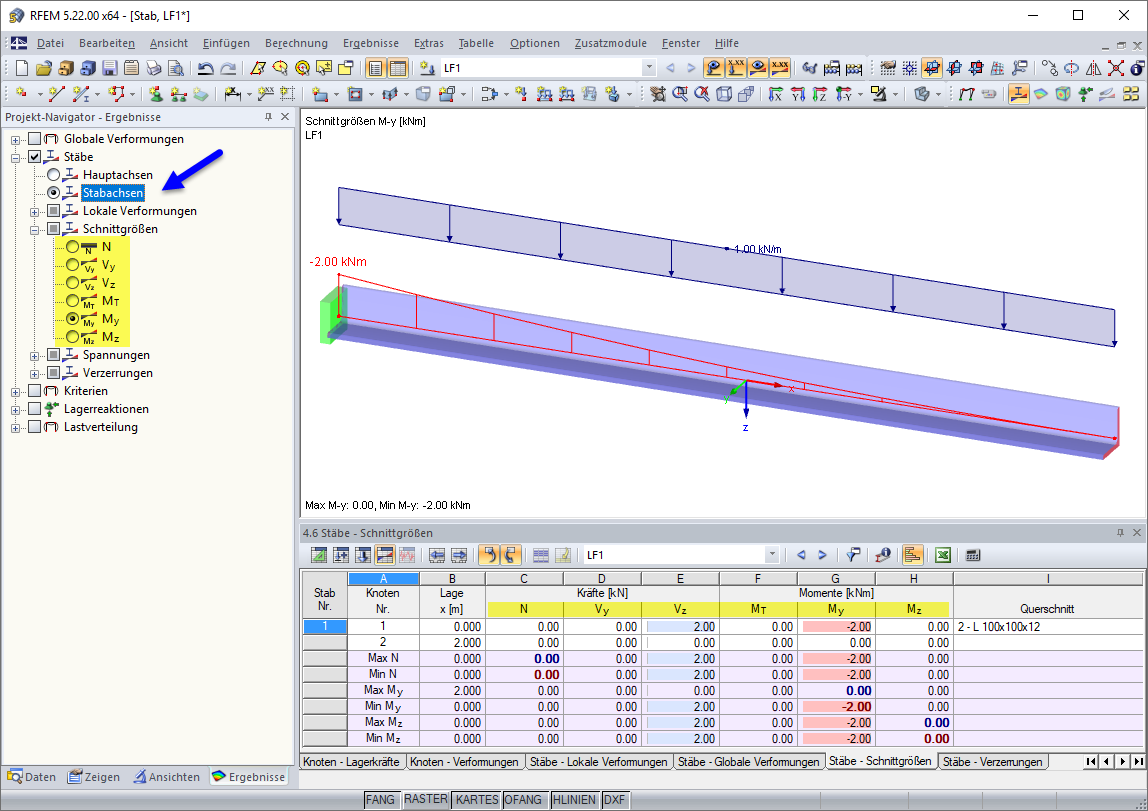Open the Datei menu

(x=51, y=43)
